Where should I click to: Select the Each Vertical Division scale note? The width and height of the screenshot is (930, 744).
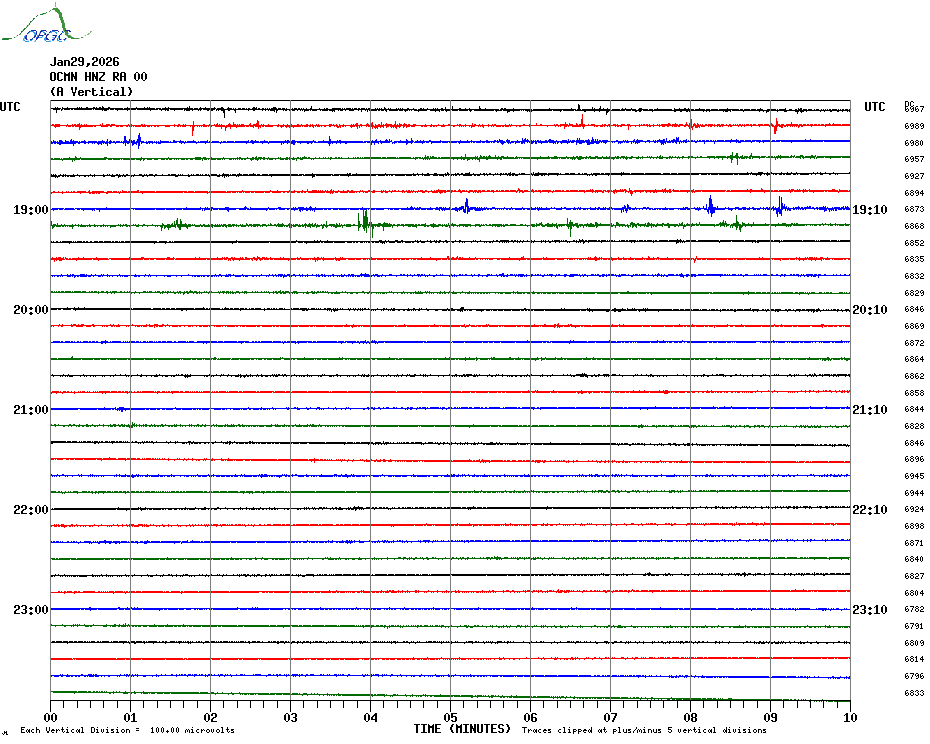127,730
